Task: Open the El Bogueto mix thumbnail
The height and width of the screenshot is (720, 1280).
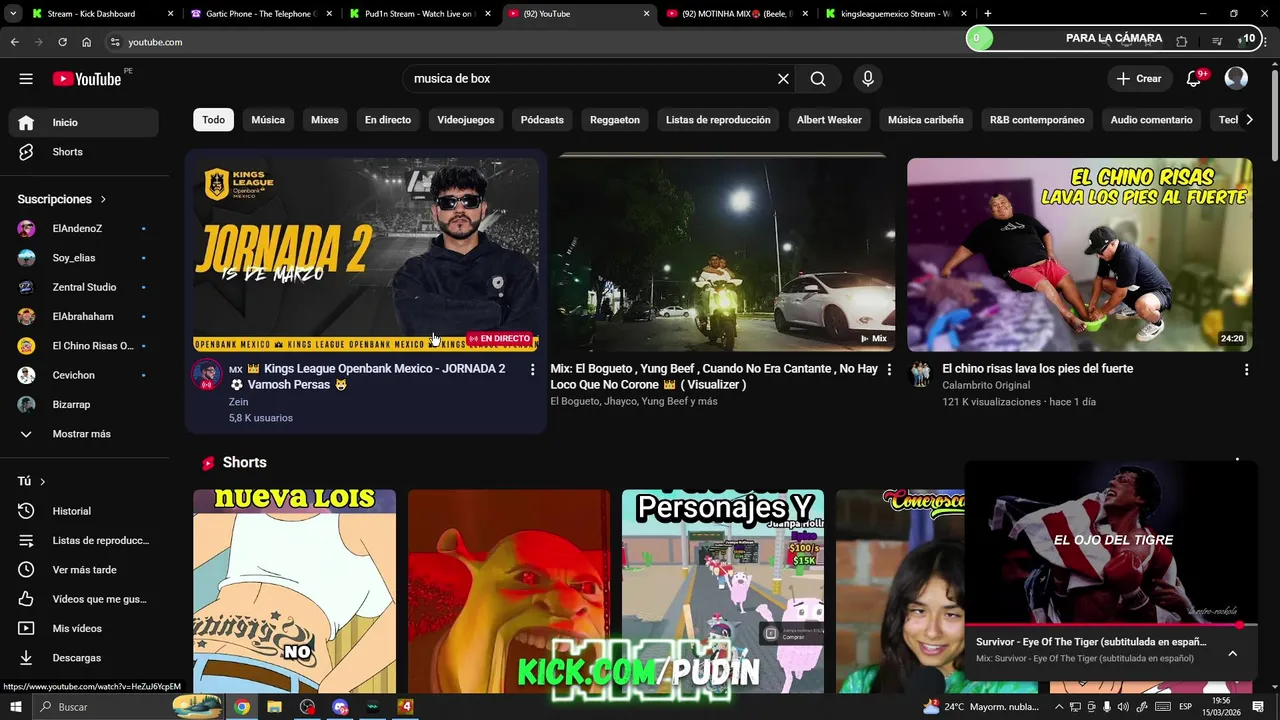Action: pos(723,255)
